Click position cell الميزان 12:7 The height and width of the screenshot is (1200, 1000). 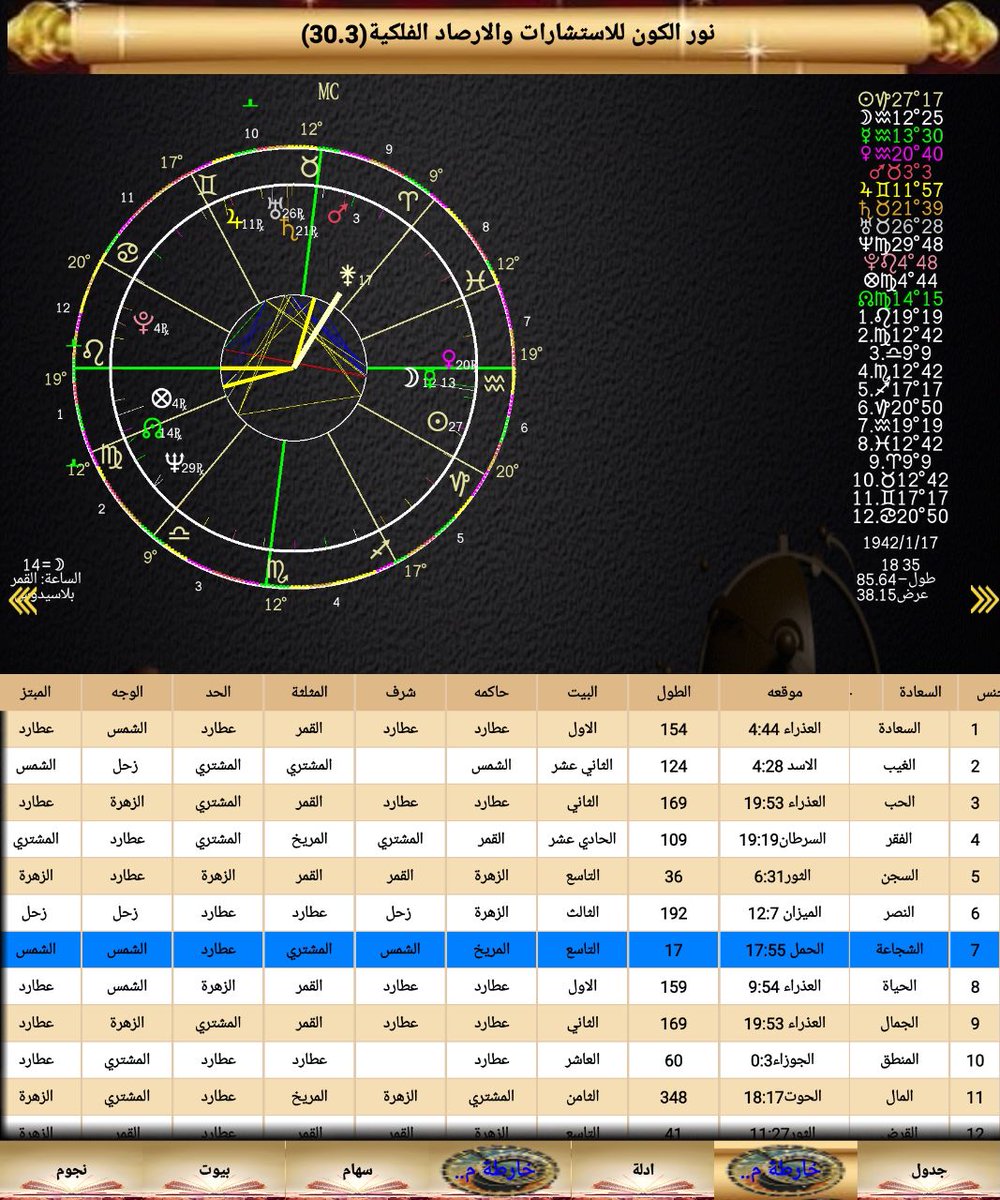click(785, 914)
